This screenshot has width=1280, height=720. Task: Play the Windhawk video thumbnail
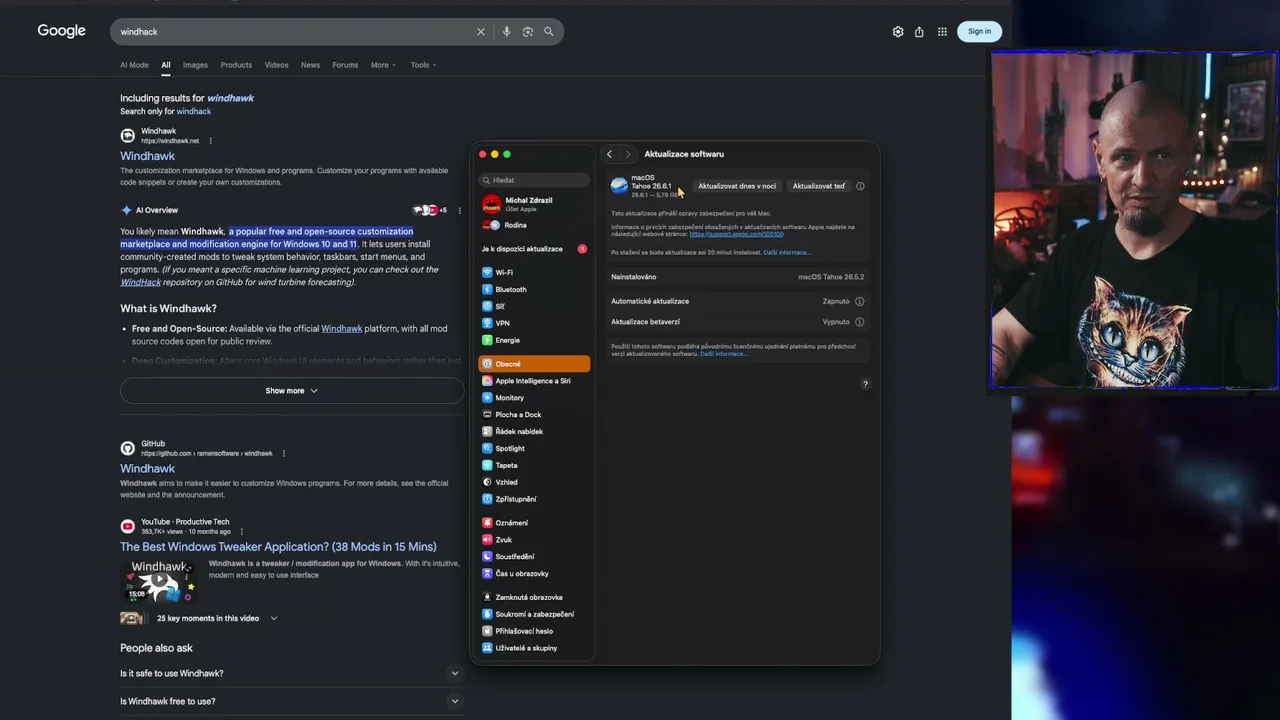point(160,581)
